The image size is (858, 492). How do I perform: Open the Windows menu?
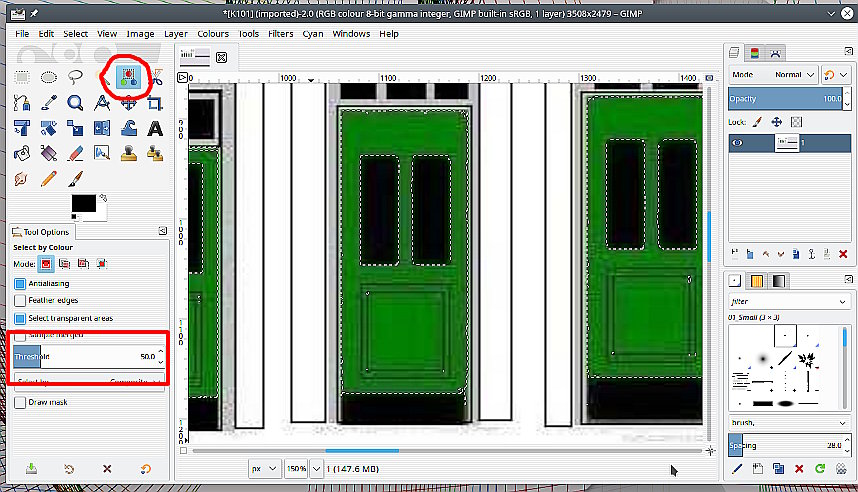click(x=351, y=33)
